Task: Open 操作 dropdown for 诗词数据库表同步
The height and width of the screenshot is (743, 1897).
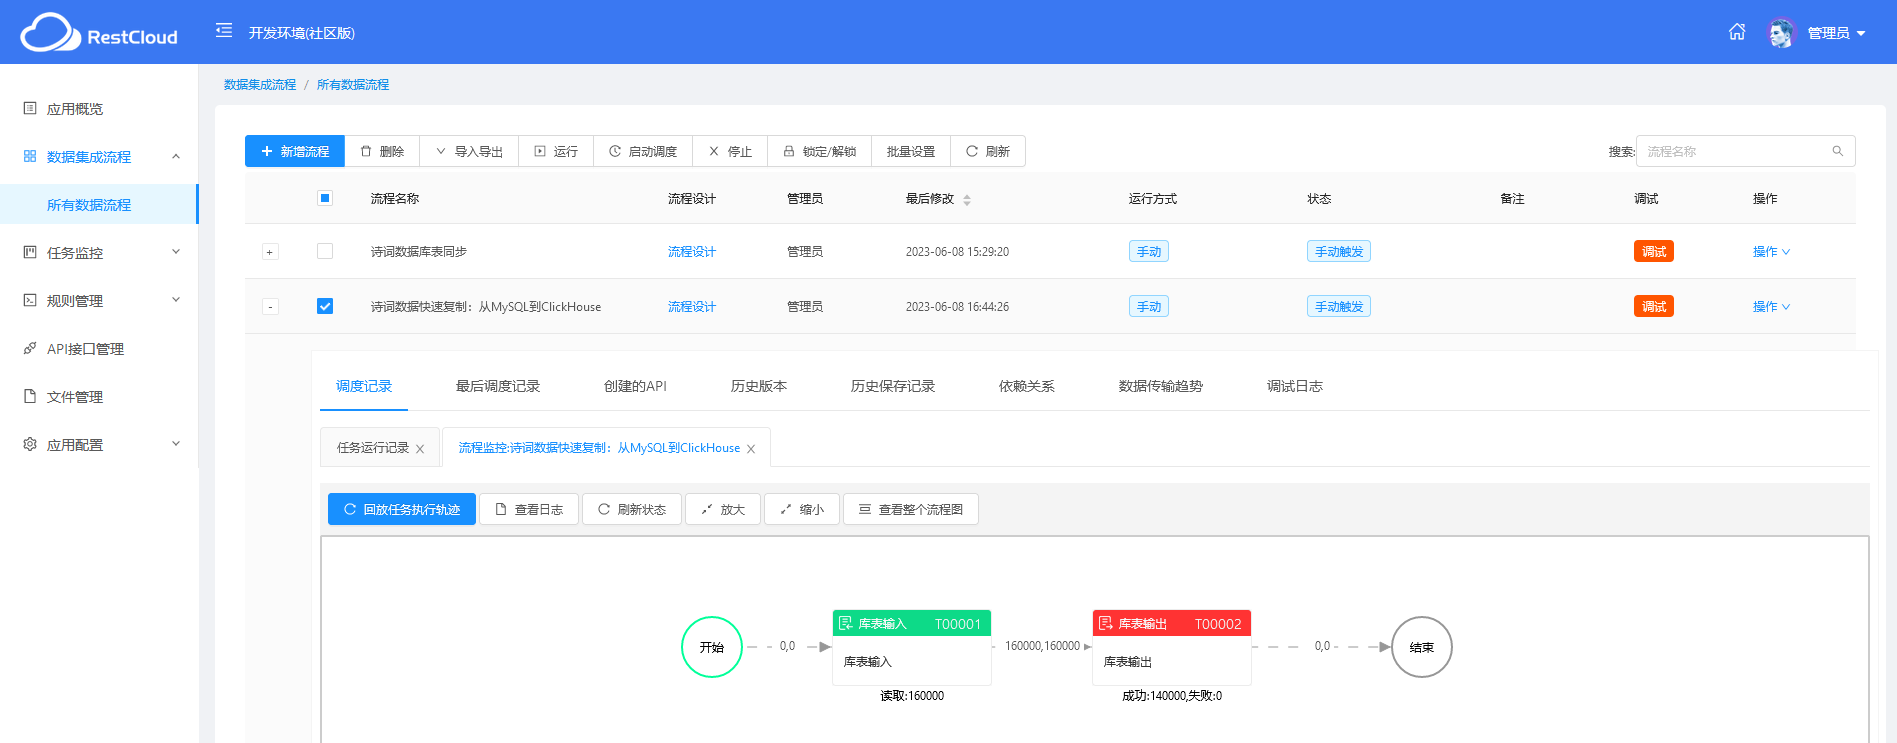Action: [x=1771, y=252]
